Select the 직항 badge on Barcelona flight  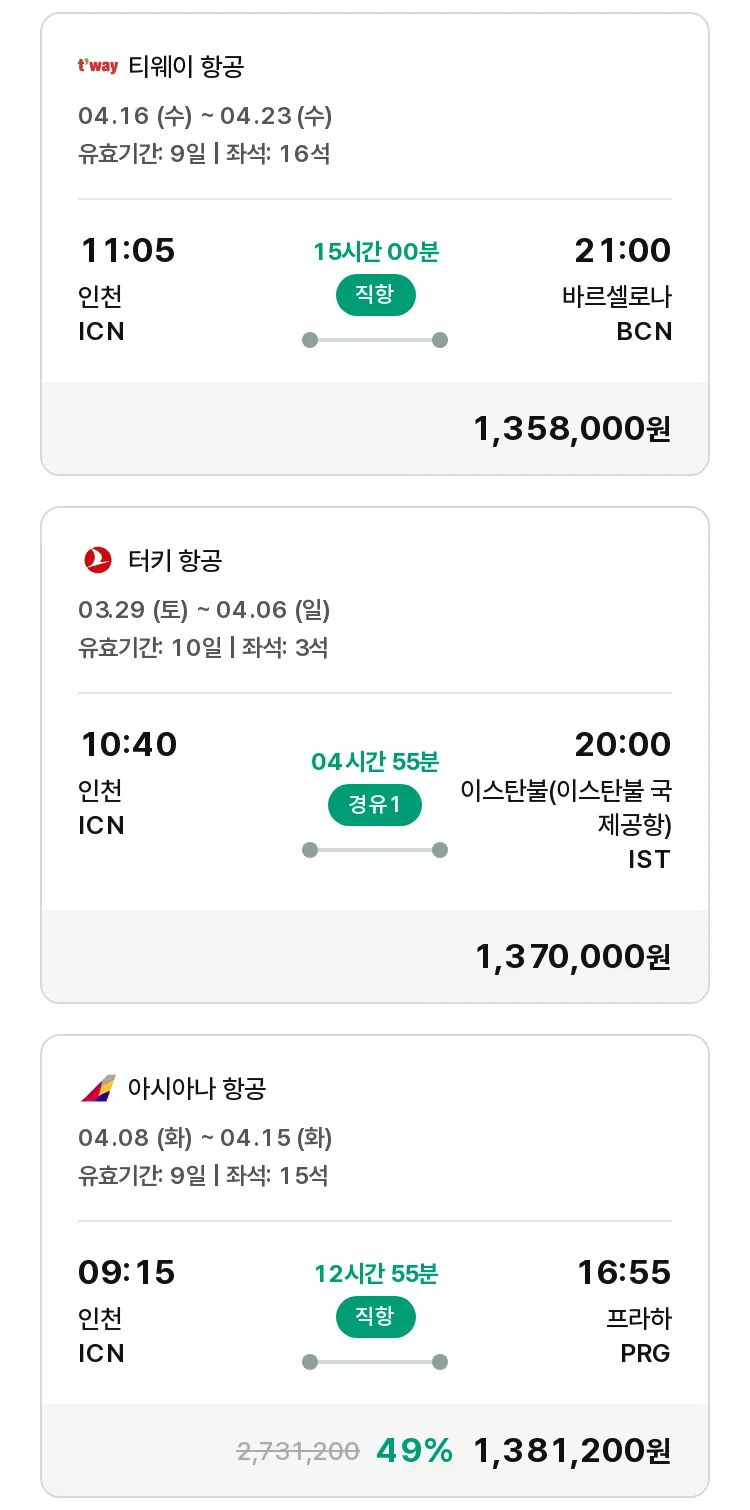pyautogui.click(x=375, y=296)
